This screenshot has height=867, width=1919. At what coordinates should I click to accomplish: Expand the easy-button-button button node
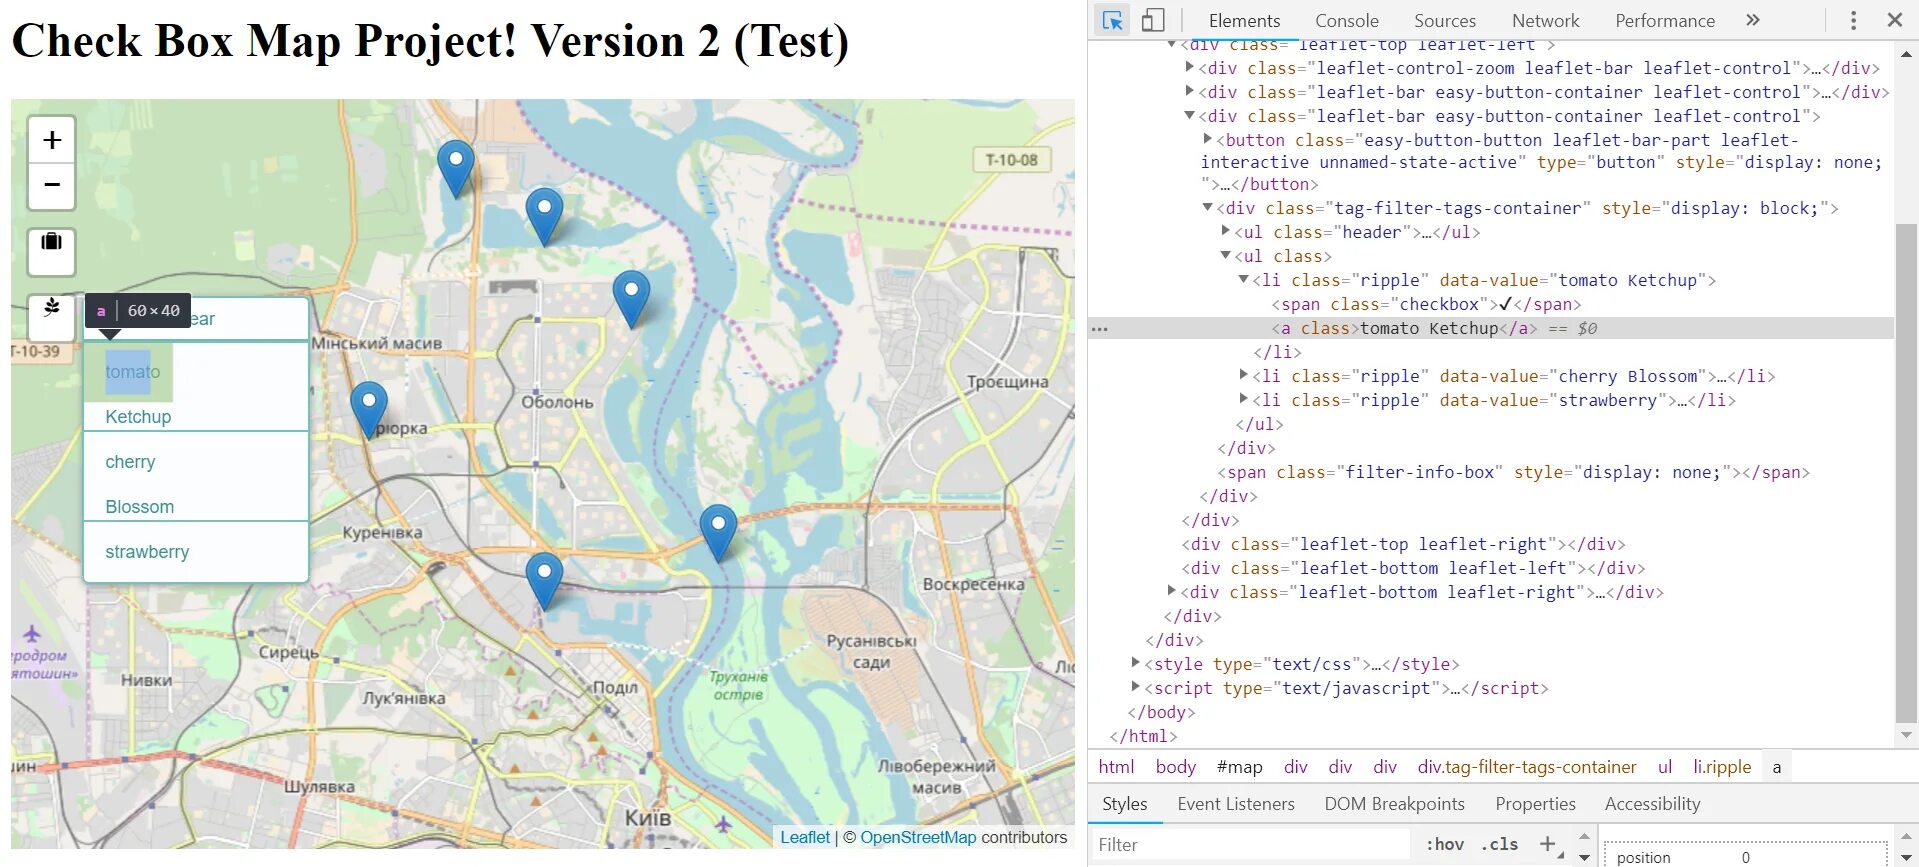click(1207, 139)
